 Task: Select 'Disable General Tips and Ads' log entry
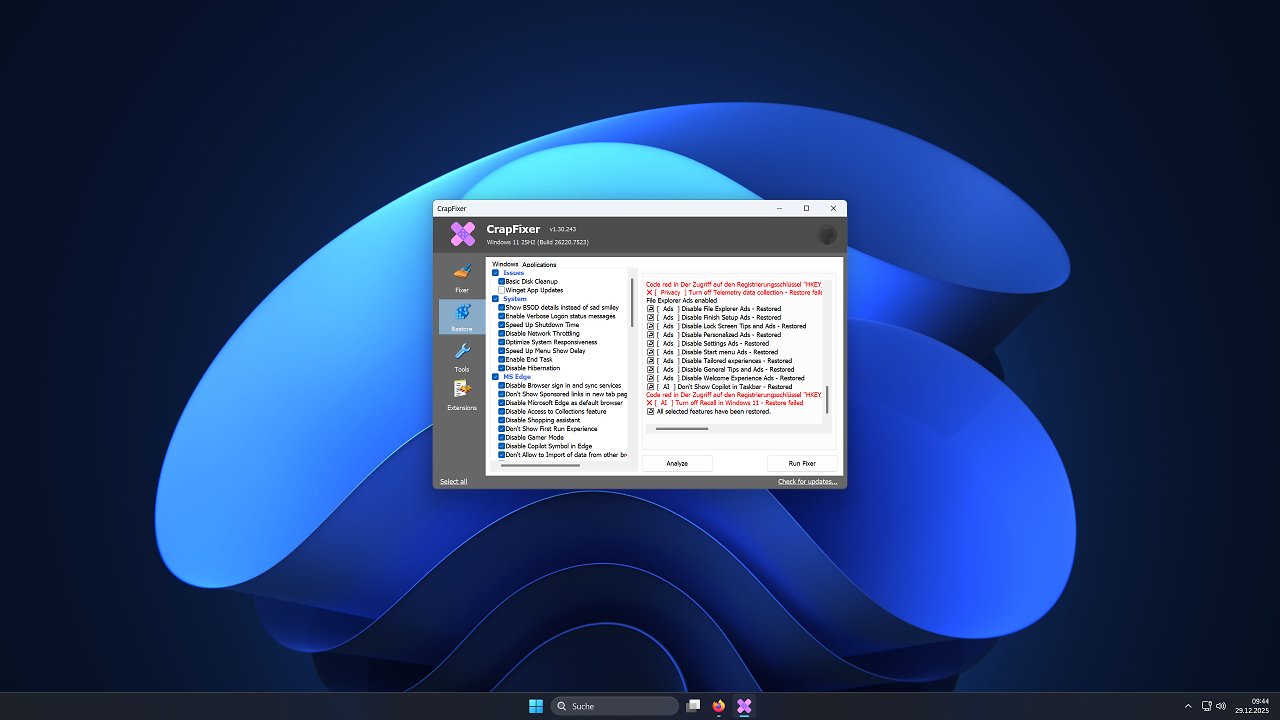point(720,369)
